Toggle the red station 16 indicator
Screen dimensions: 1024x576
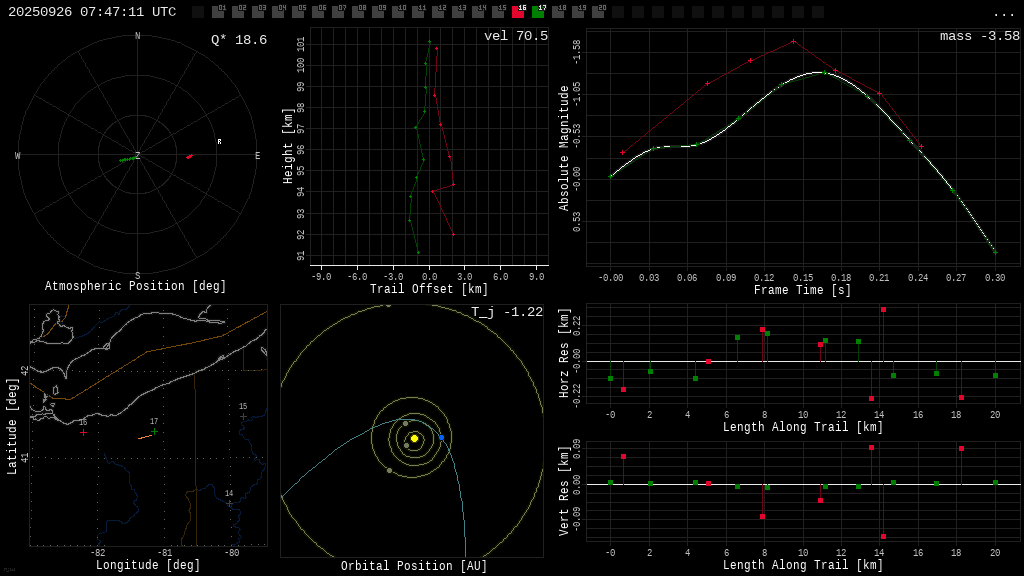point(518,12)
